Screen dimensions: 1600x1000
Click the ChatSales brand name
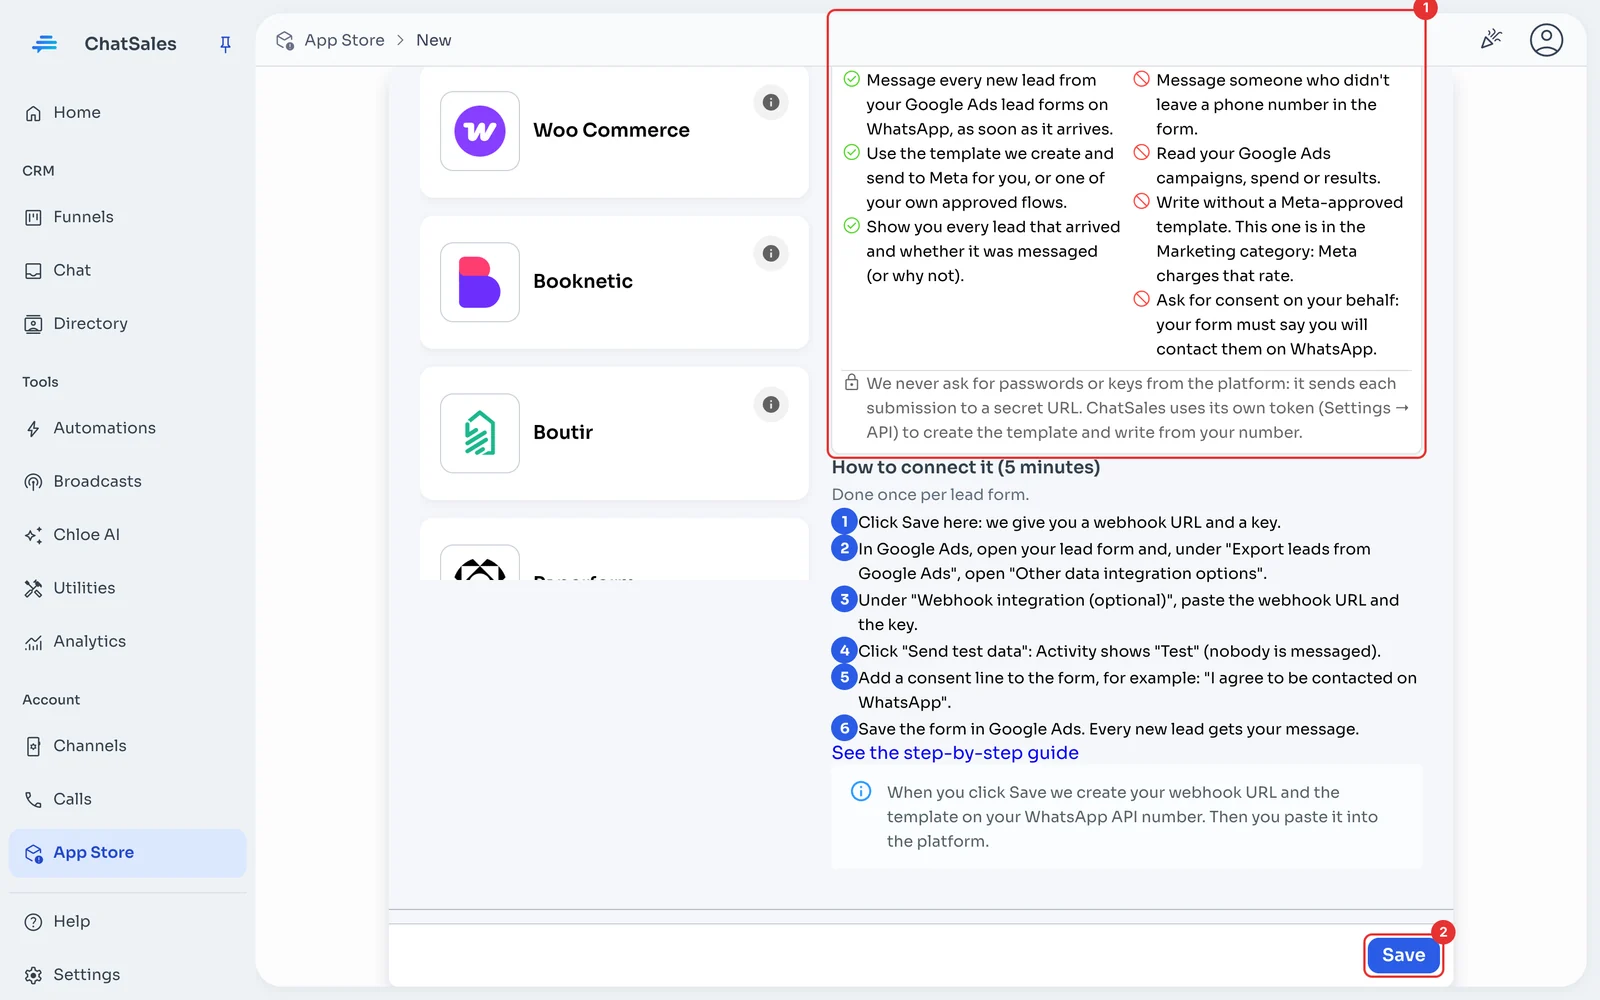(131, 44)
